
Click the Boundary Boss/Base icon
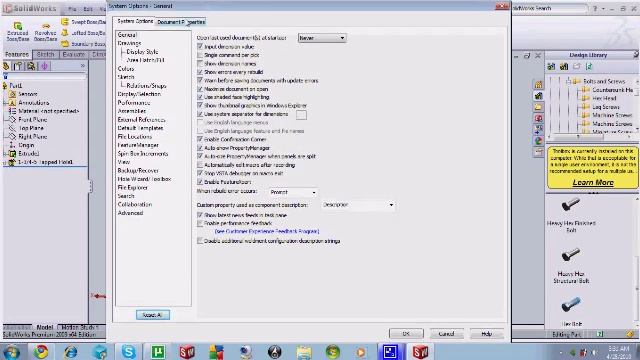click(x=65, y=43)
